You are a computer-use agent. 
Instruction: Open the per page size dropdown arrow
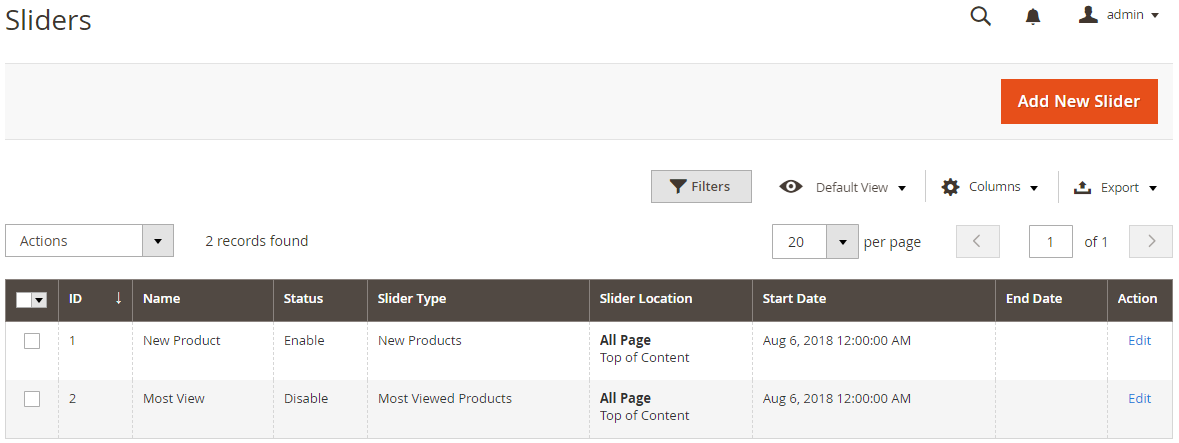(842, 242)
